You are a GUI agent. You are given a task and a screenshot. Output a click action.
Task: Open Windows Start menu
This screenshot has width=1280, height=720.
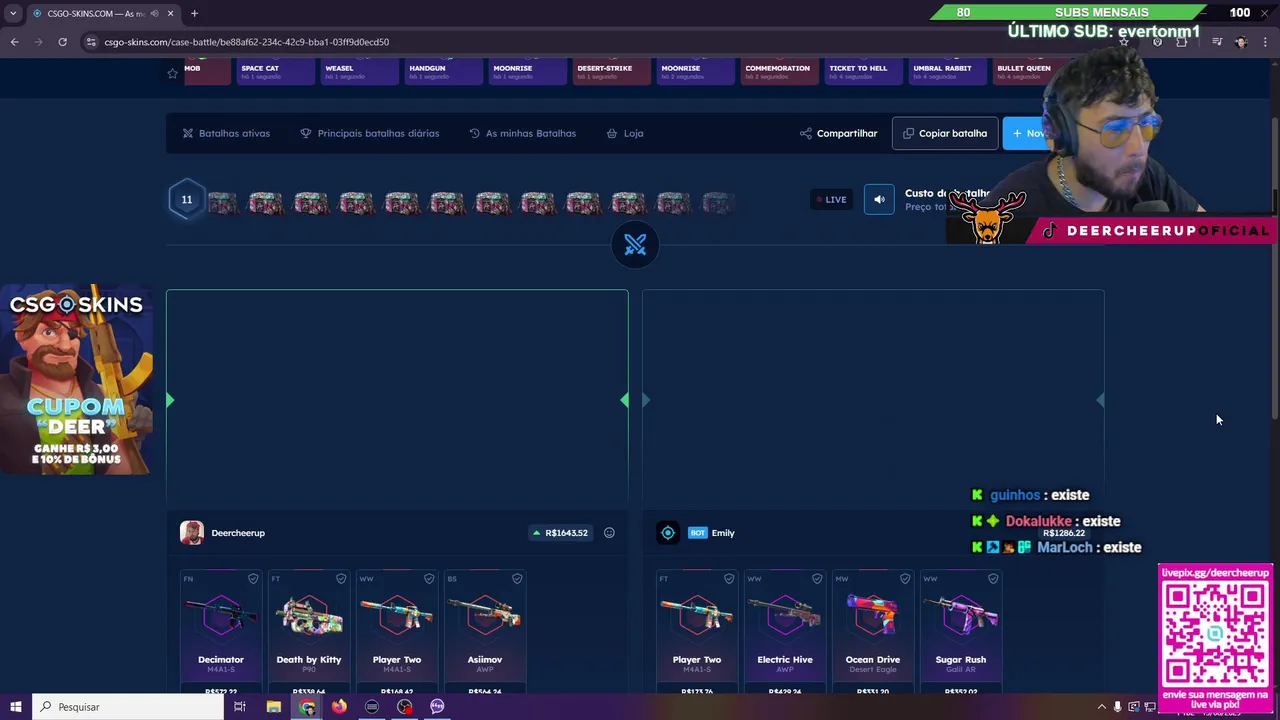[15, 707]
